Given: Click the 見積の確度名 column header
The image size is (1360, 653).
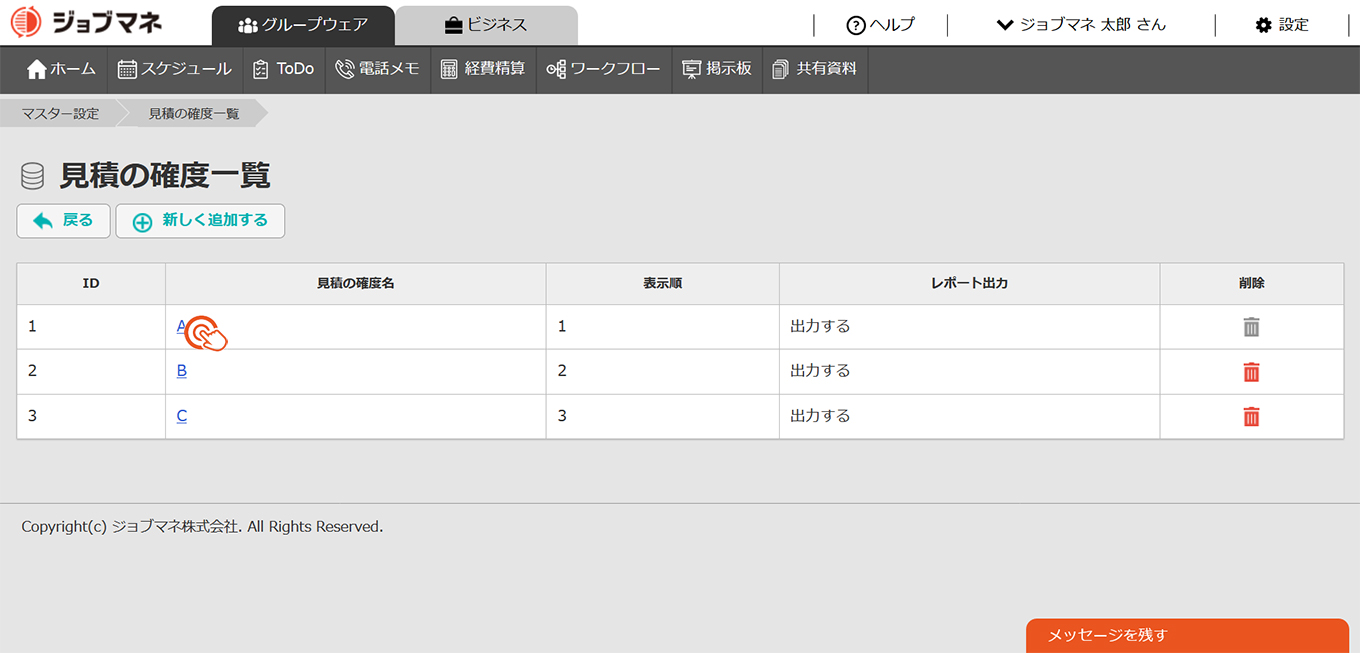Looking at the screenshot, I should [x=356, y=284].
